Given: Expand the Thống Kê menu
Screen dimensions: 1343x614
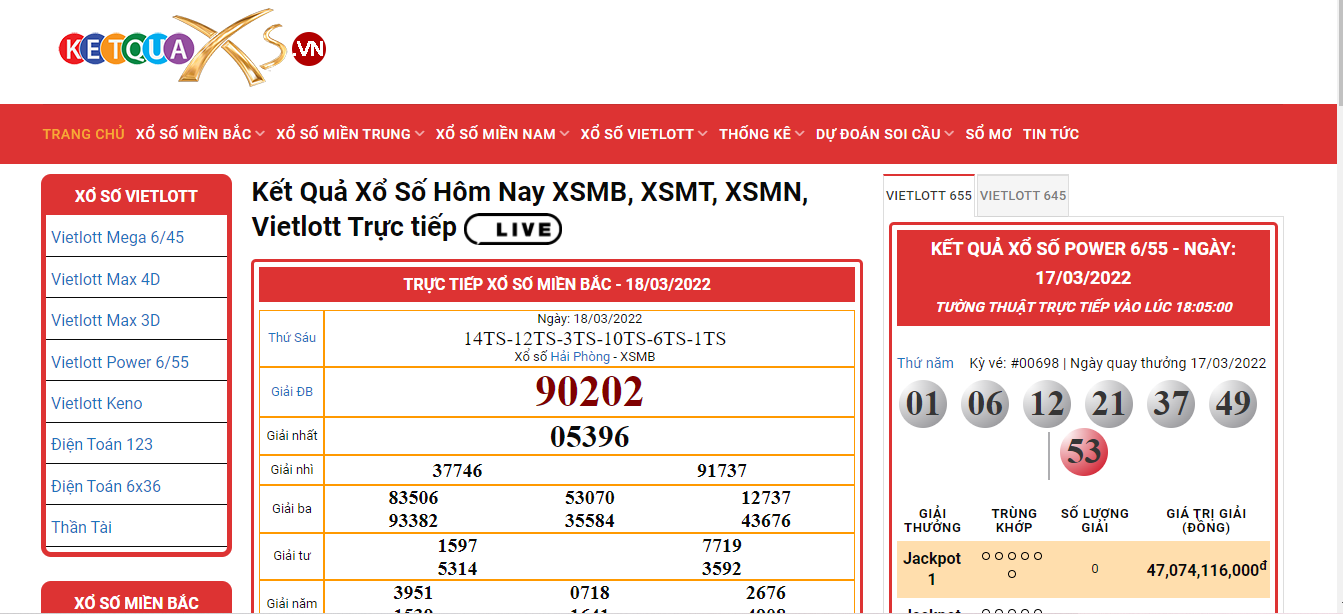Looking at the screenshot, I should tap(762, 134).
